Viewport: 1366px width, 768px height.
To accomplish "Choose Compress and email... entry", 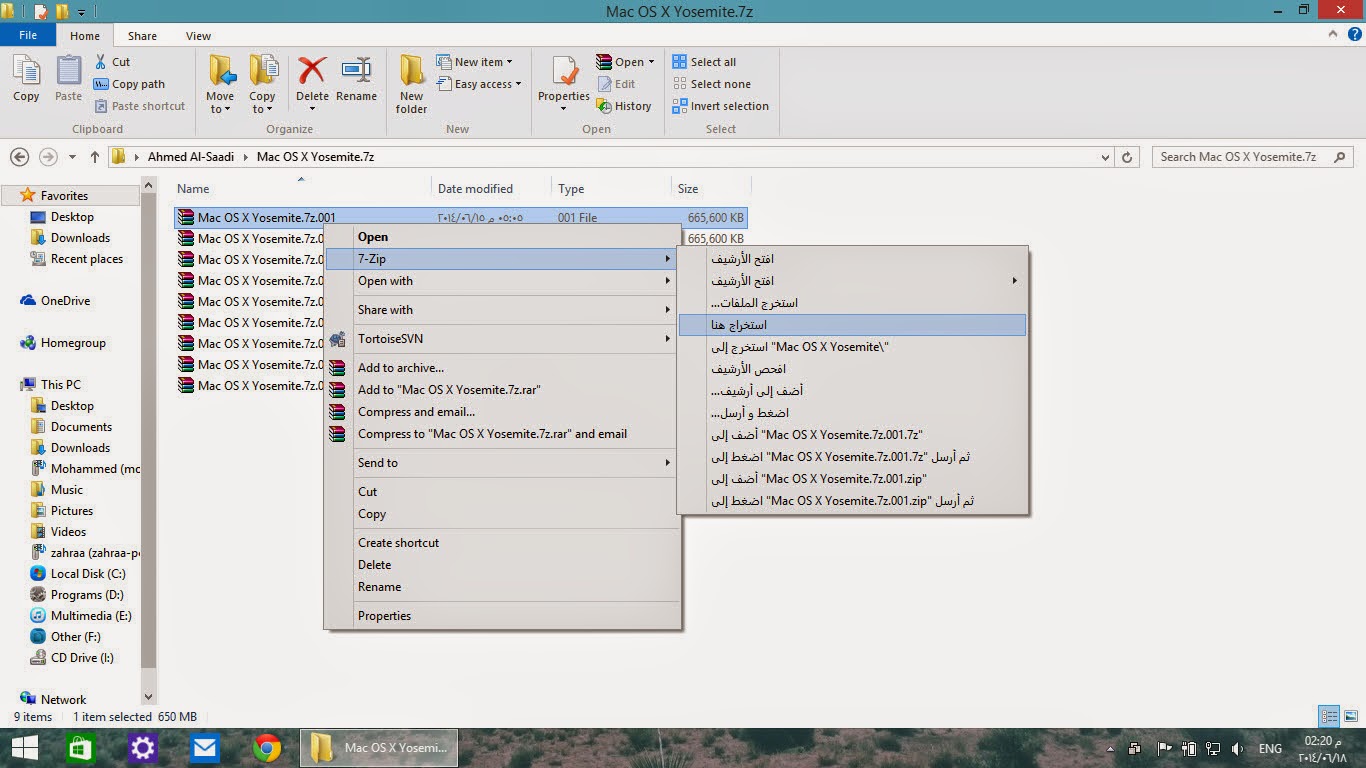I will [x=503, y=412].
